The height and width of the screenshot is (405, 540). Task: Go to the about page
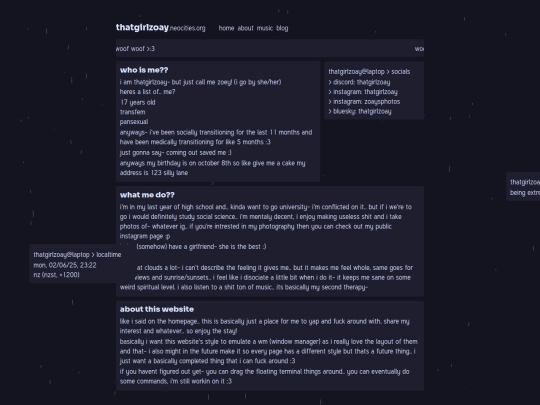click(246, 28)
